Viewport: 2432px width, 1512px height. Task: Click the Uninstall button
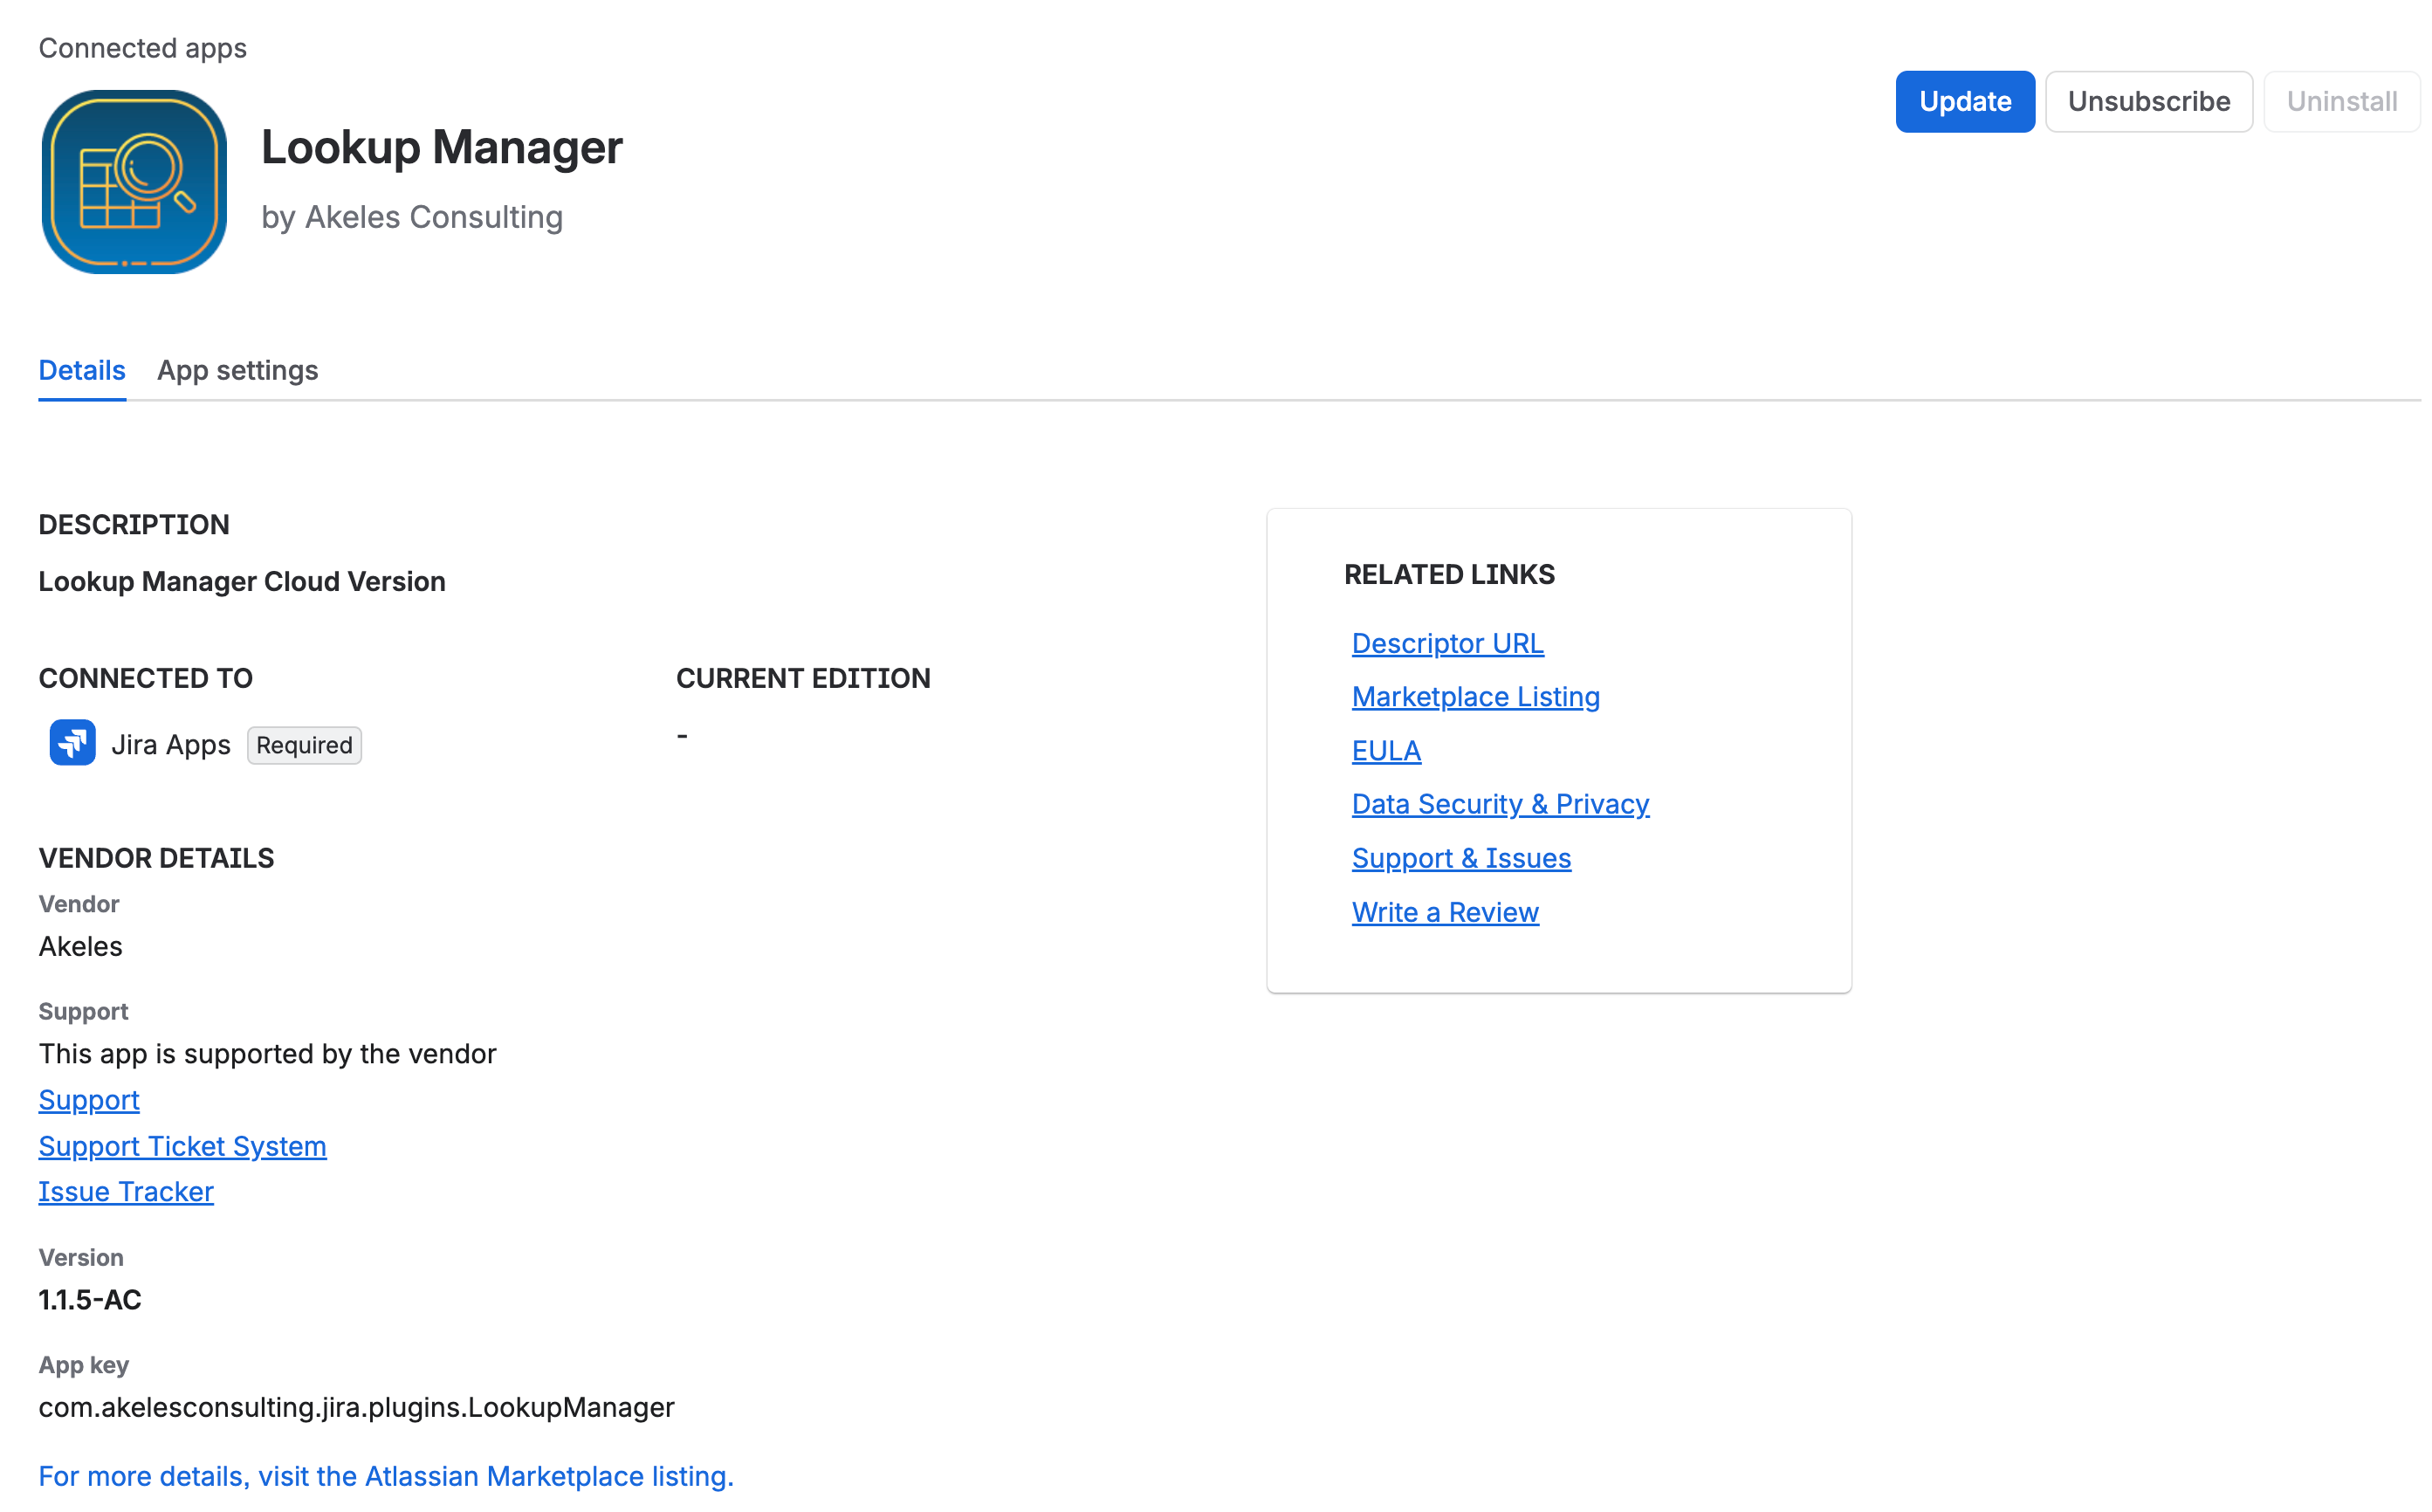pos(2341,101)
